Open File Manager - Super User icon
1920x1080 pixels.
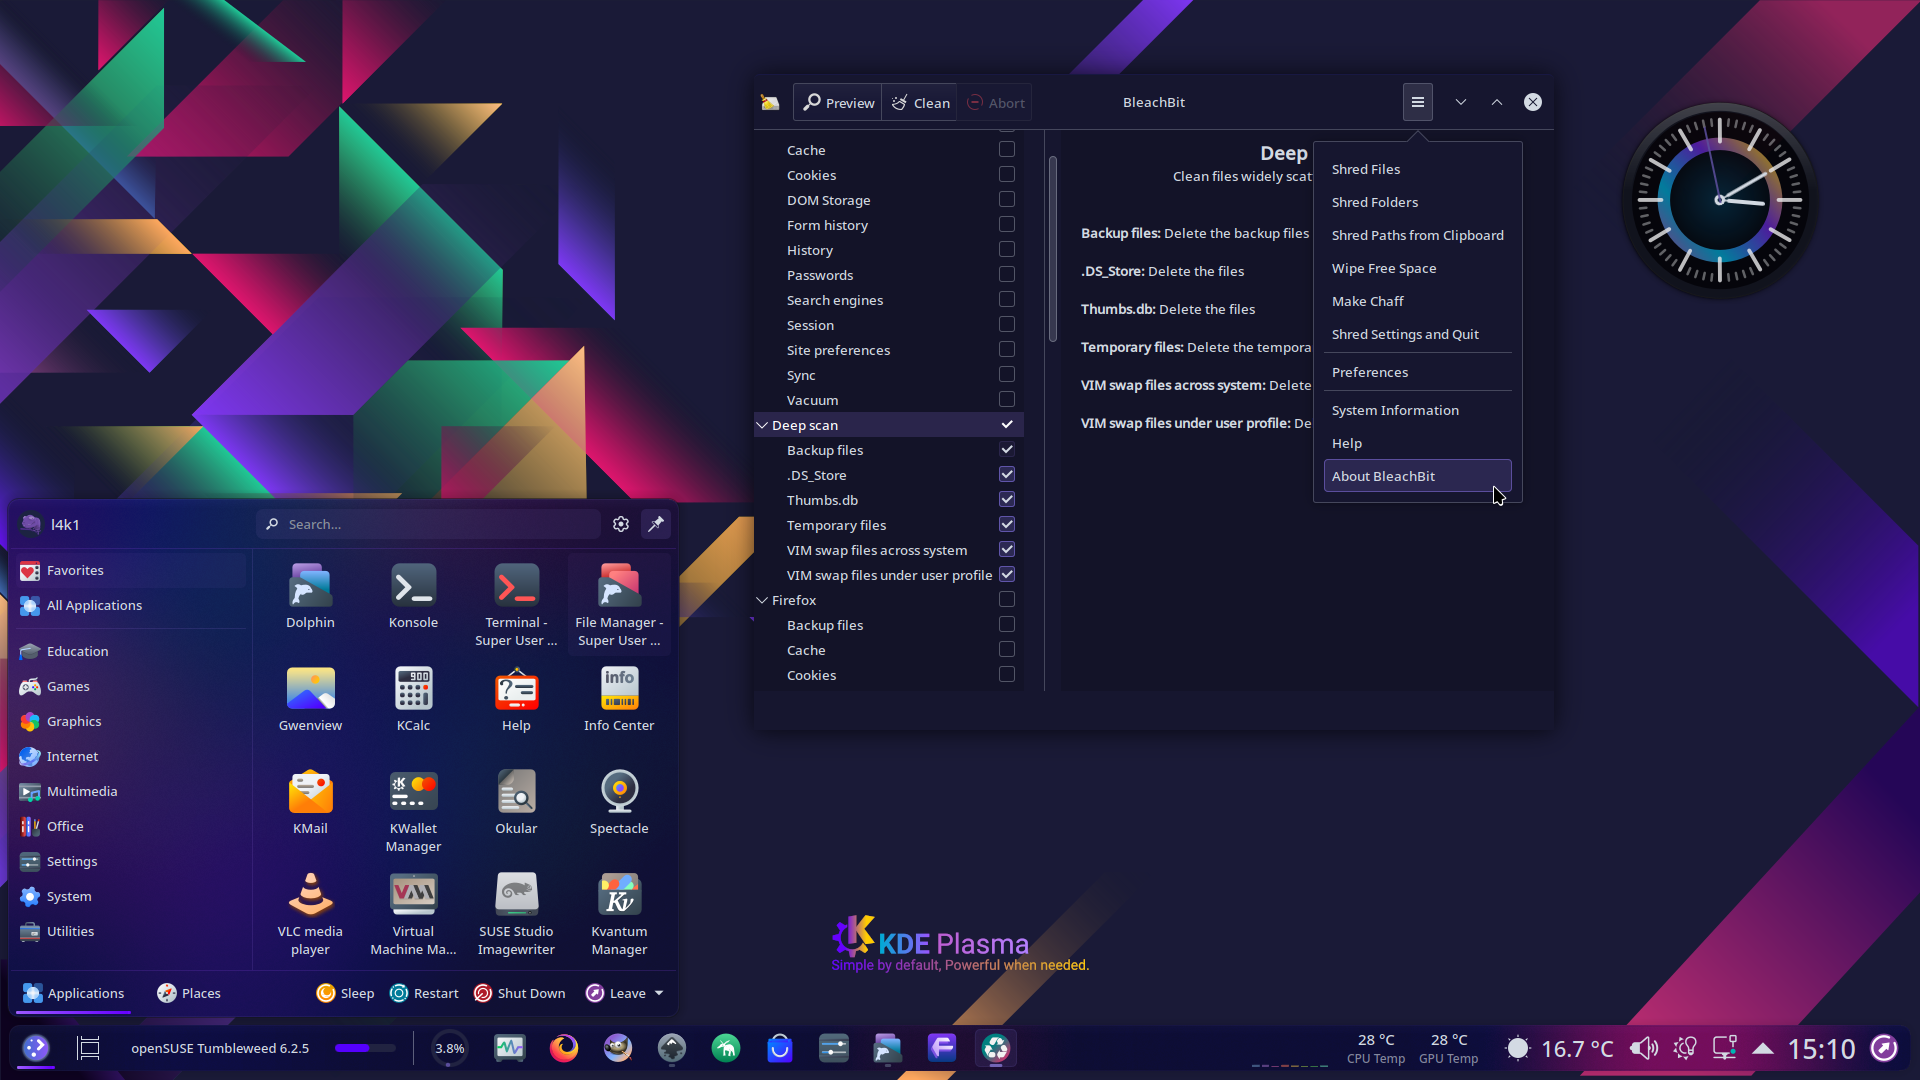(619, 605)
